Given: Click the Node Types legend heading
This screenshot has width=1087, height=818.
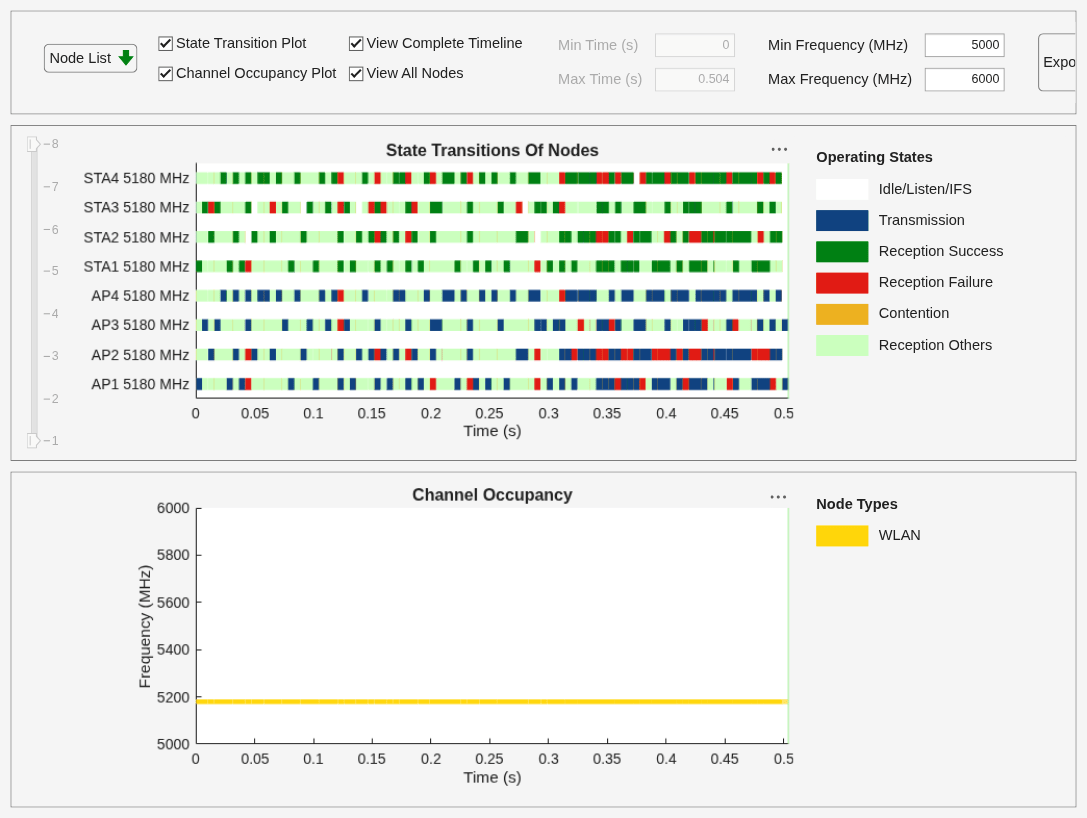Looking at the screenshot, I should pyautogui.click(x=857, y=504).
